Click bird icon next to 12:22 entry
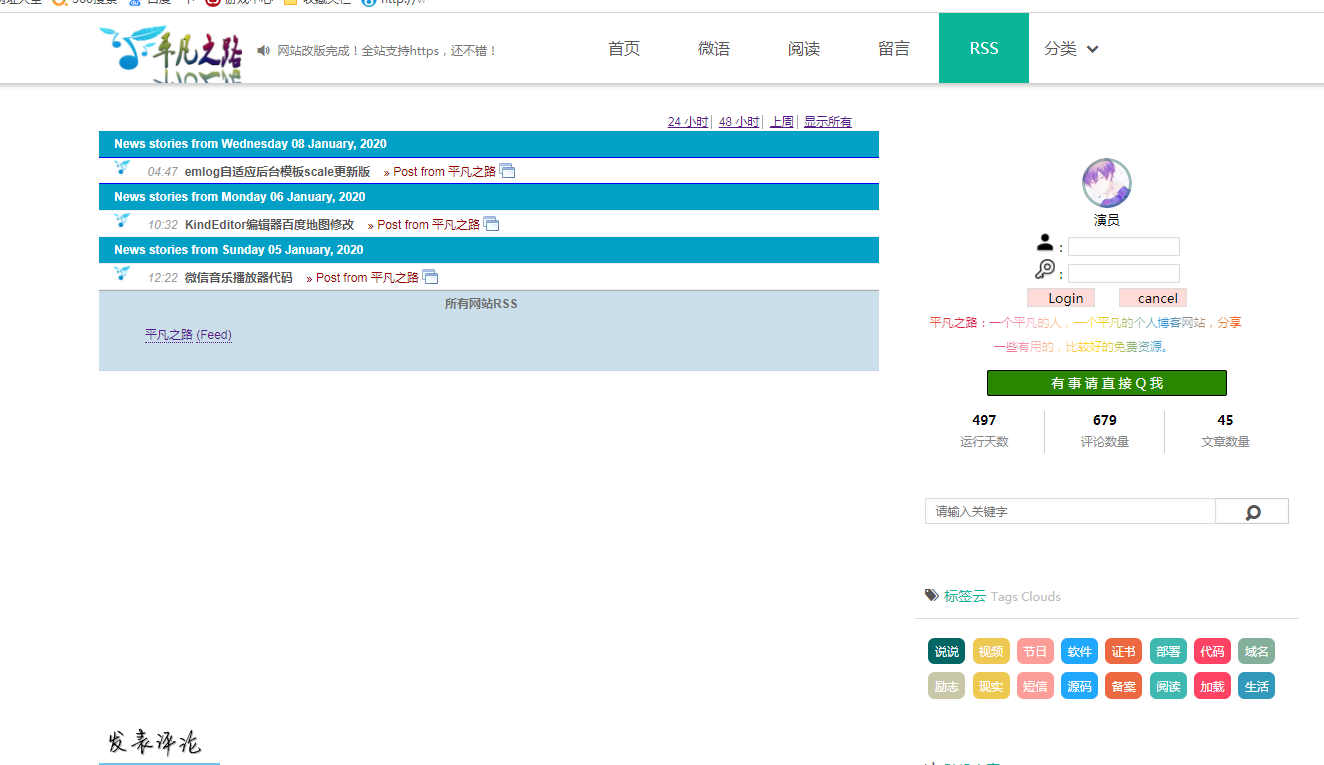 123,274
